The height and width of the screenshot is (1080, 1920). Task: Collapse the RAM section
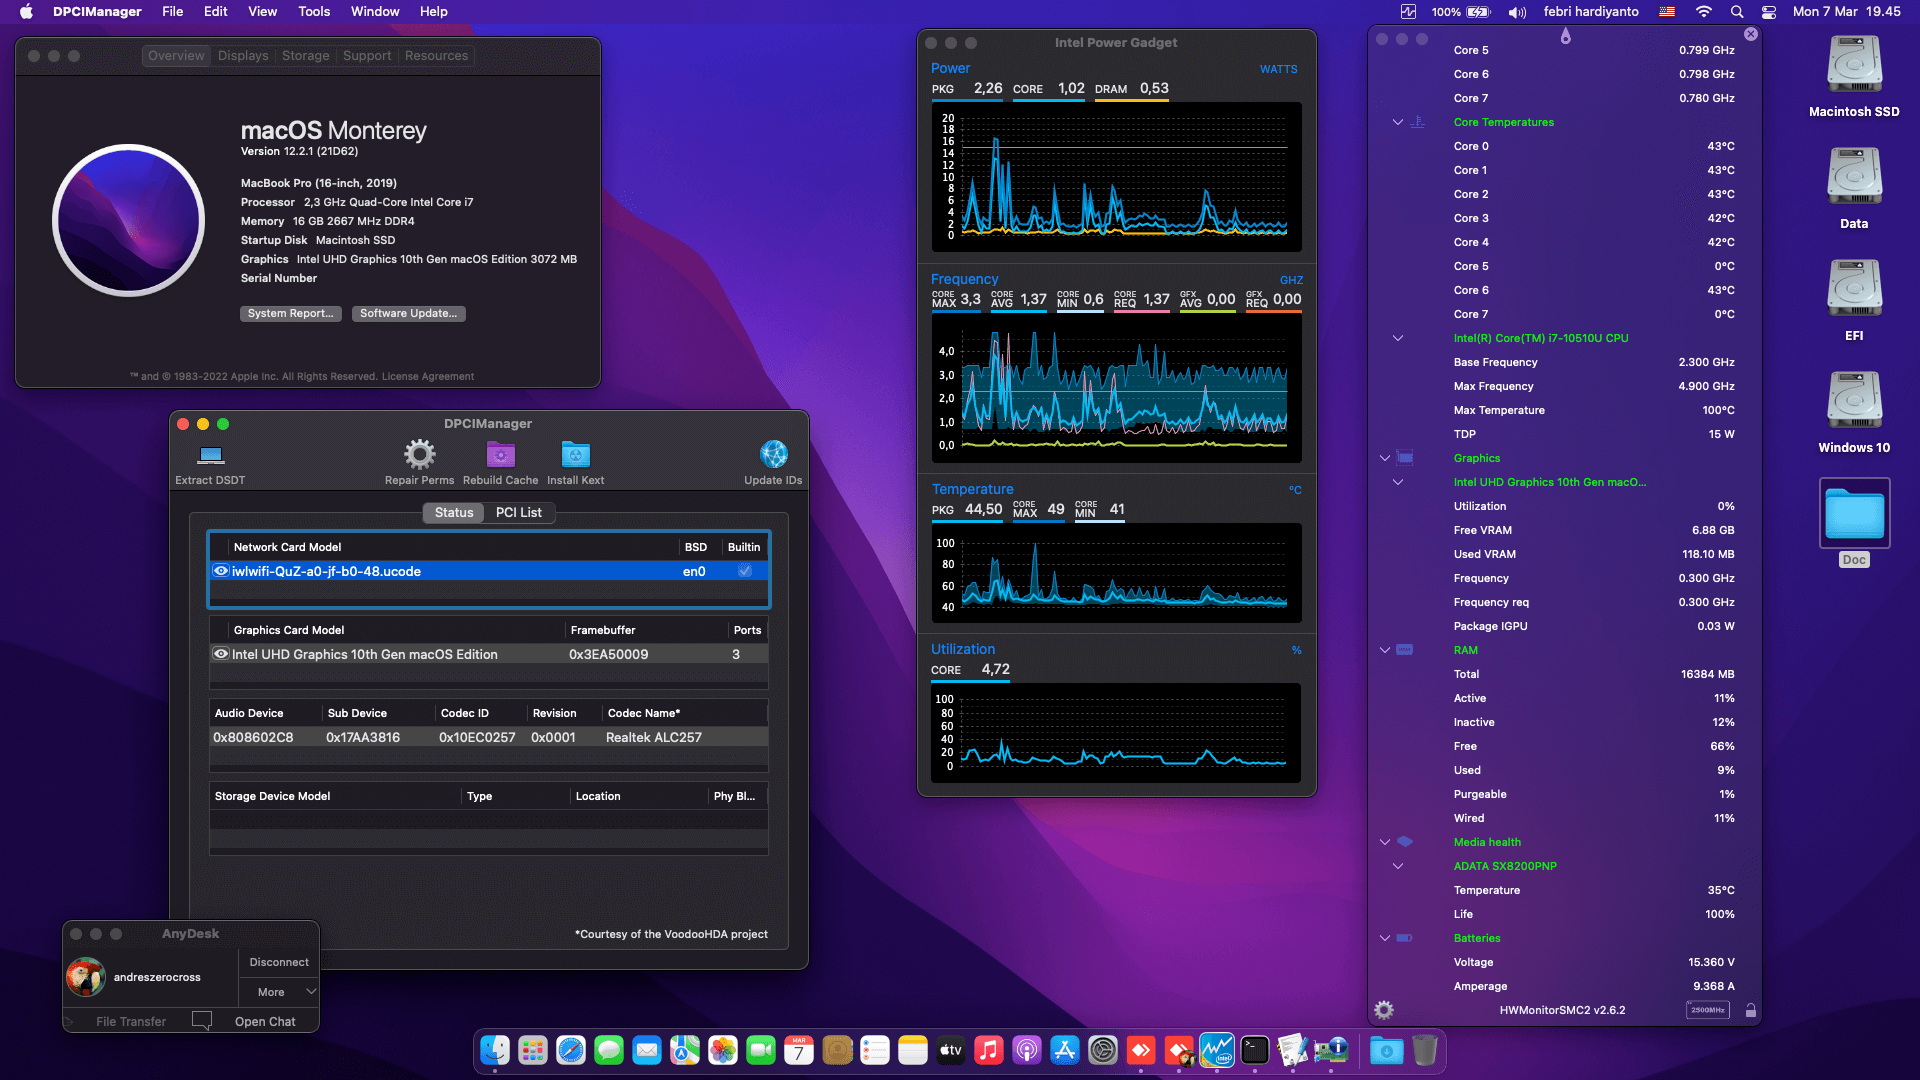1385,650
